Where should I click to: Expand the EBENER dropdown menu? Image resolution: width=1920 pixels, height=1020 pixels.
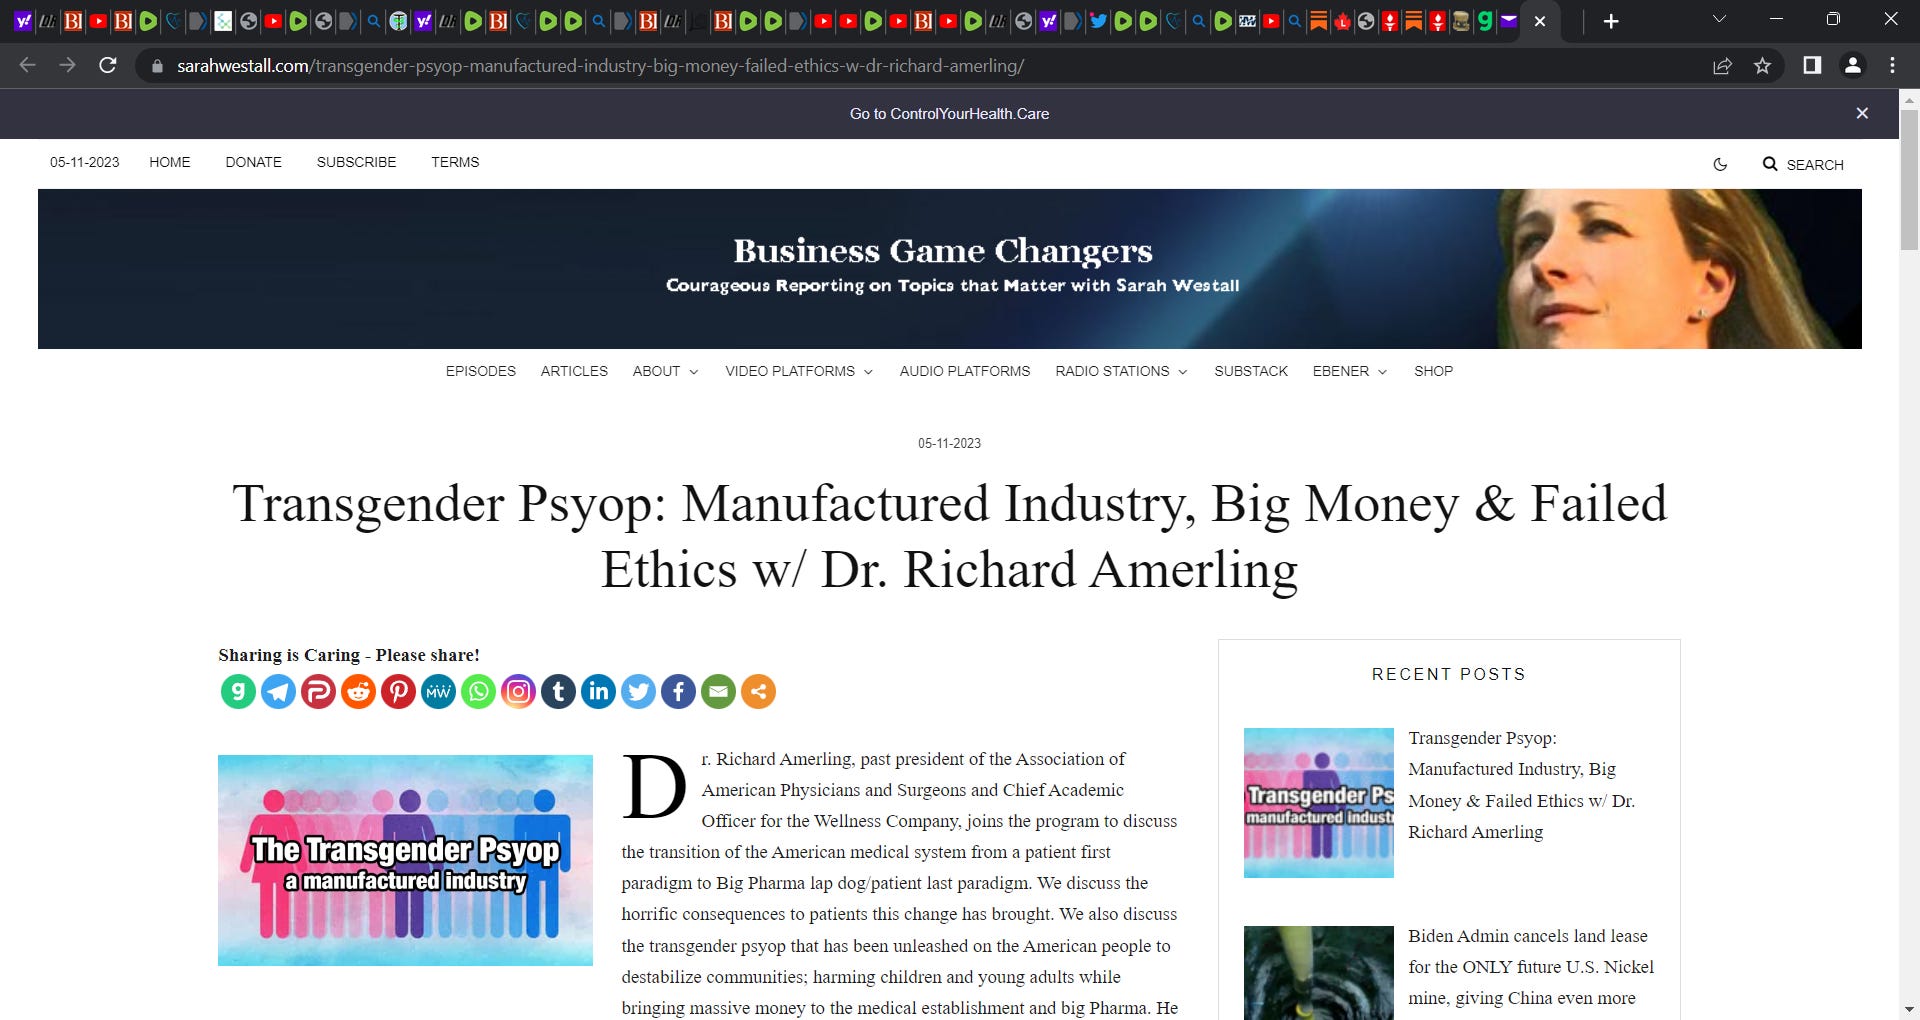click(x=1350, y=371)
